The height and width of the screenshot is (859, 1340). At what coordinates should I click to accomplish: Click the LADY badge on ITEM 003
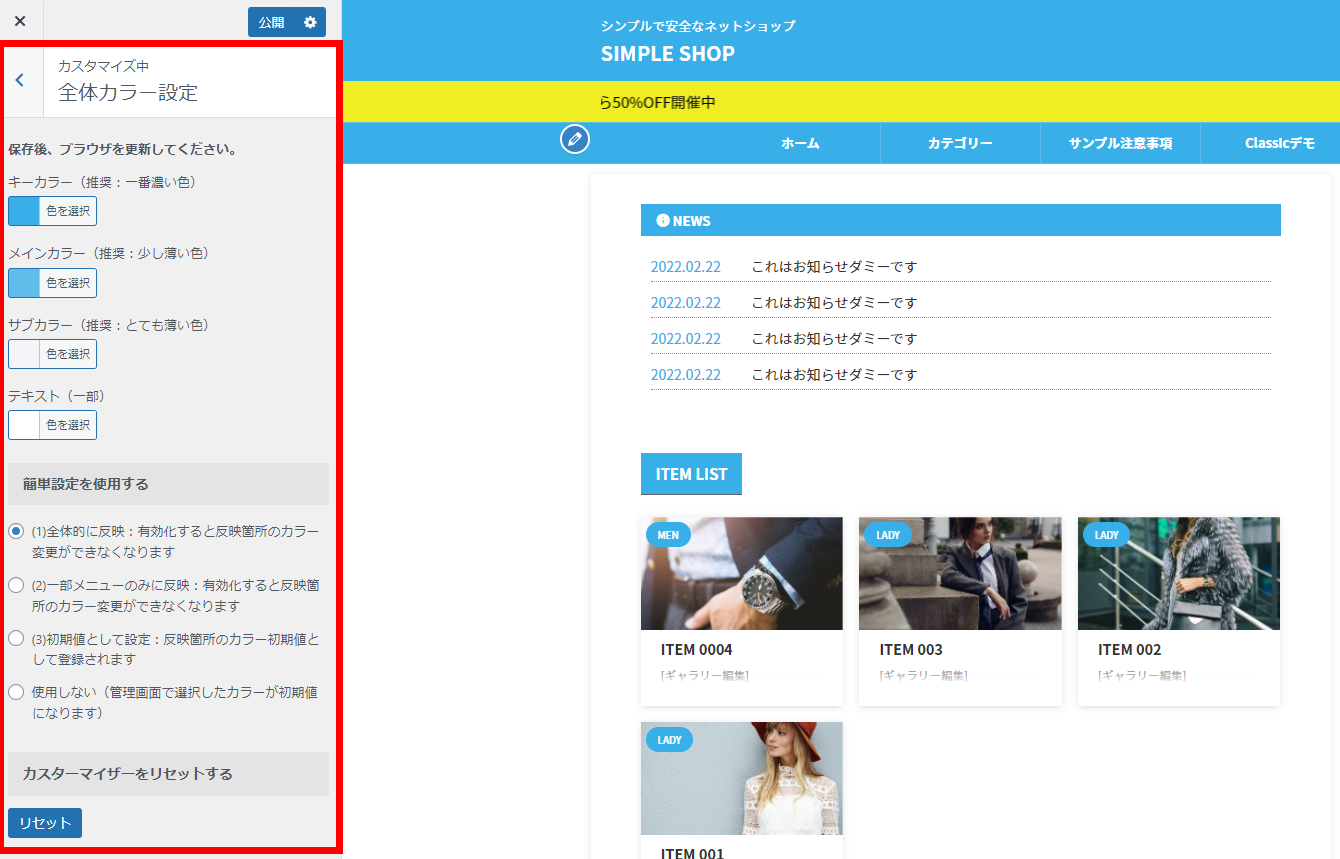(x=888, y=535)
